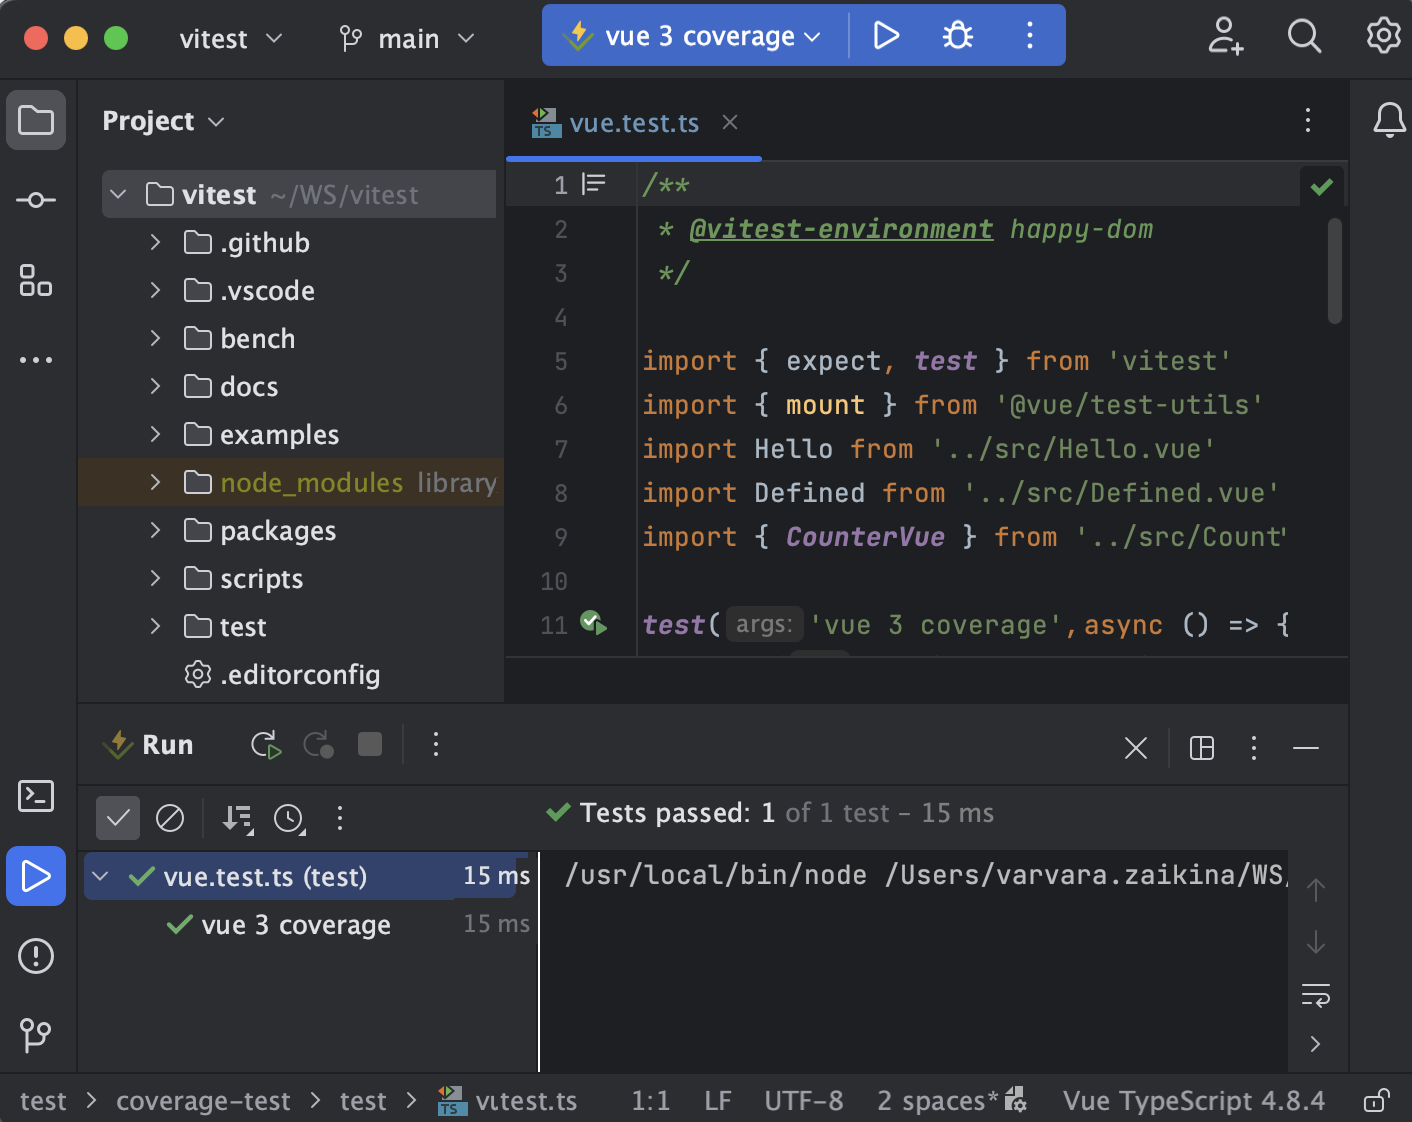This screenshot has height=1122, width=1412.
Task: Click the 'vιtest.ts' file breadcrumb
Action: point(508,1101)
